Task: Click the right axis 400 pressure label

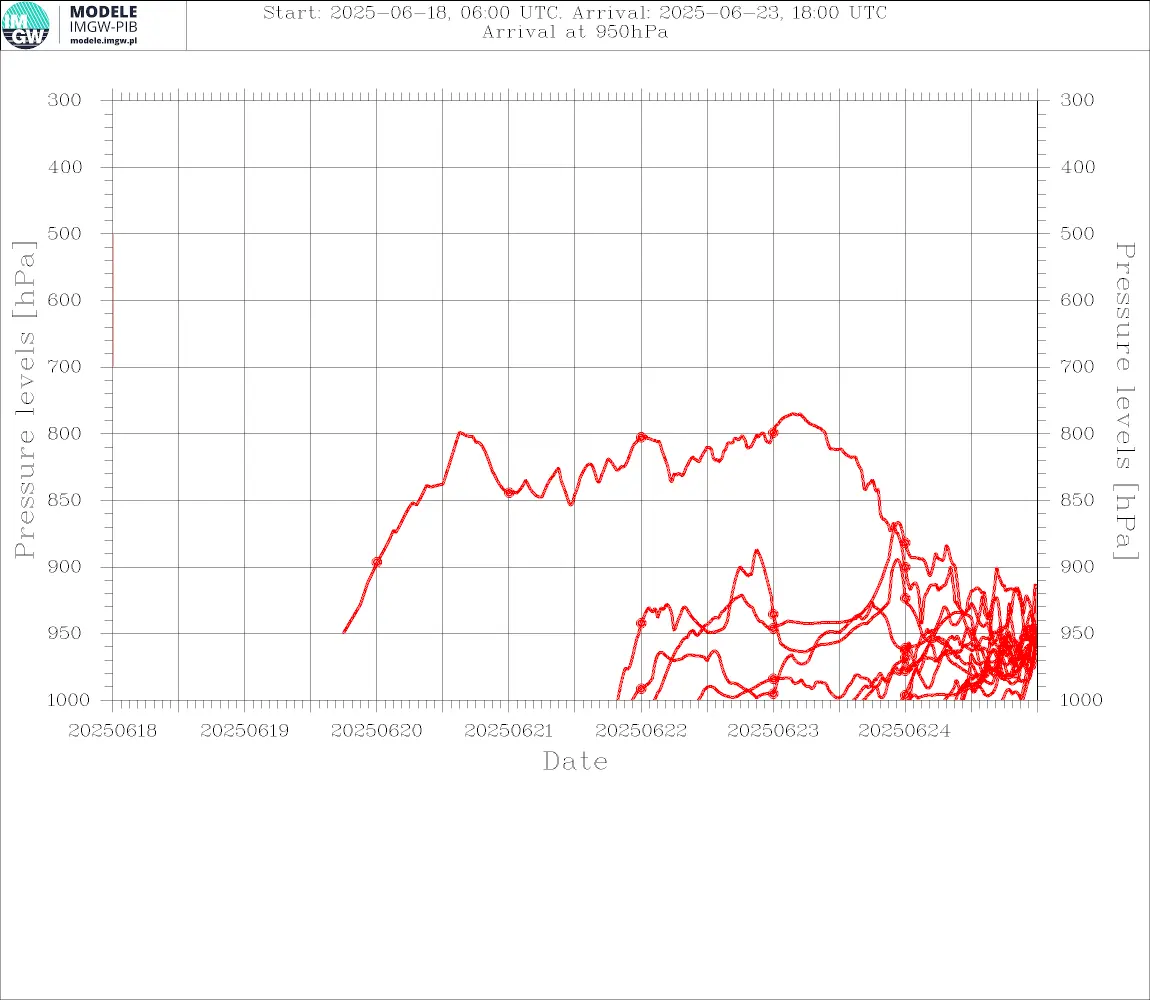Action: pyautogui.click(x=1077, y=167)
